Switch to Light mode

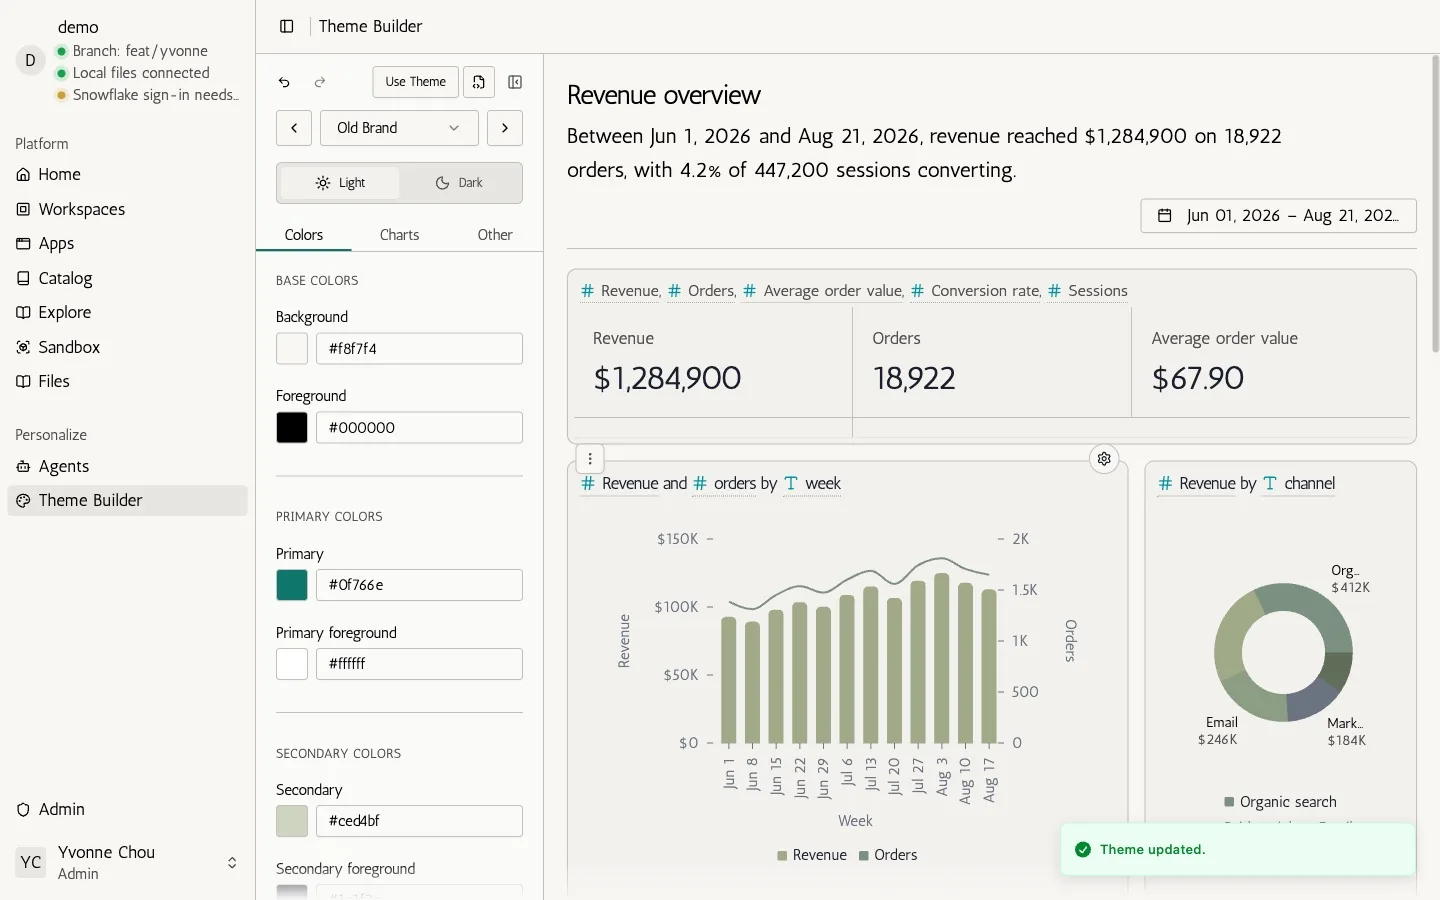pyautogui.click(x=340, y=183)
